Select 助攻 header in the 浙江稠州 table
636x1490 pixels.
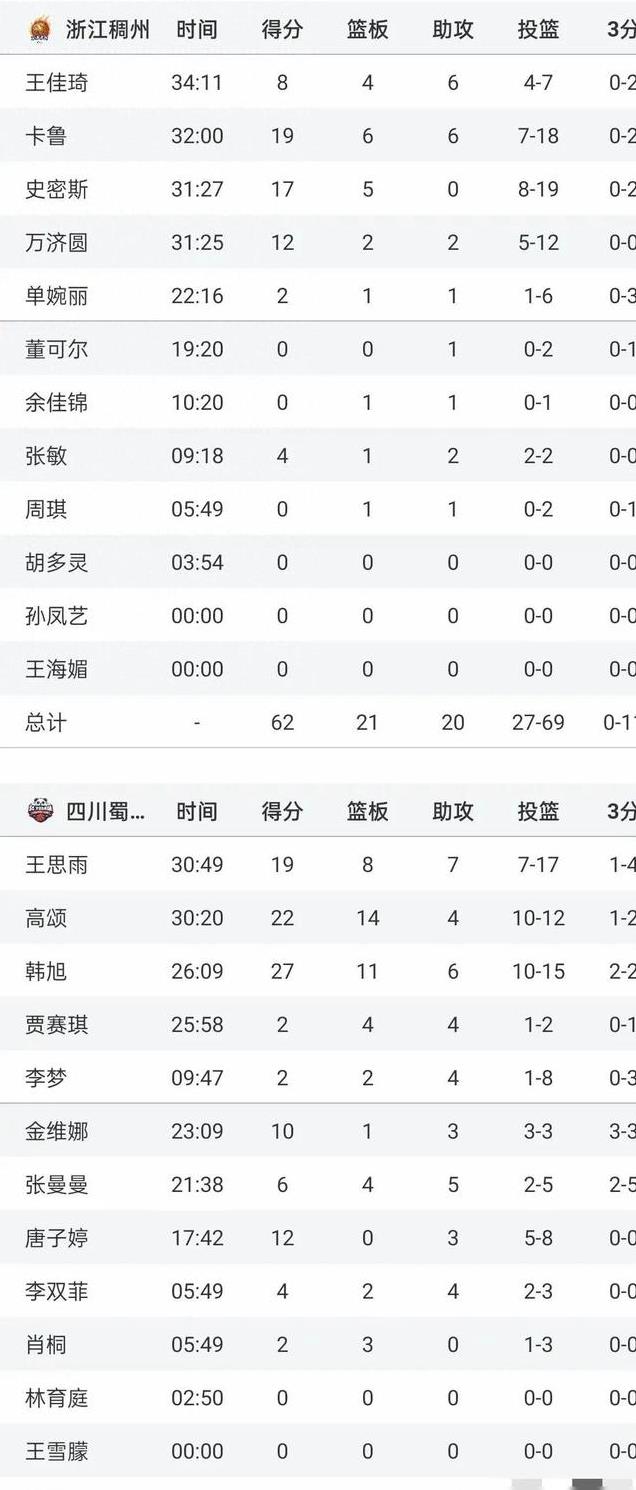[453, 30]
